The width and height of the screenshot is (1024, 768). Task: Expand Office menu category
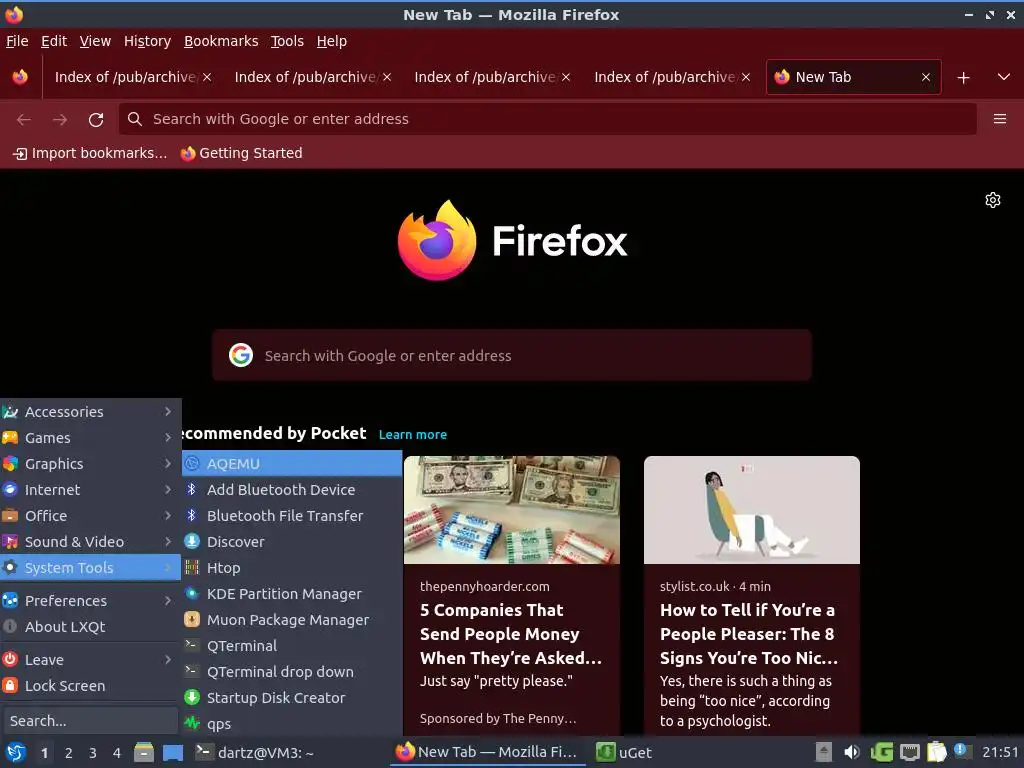coord(90,516)
